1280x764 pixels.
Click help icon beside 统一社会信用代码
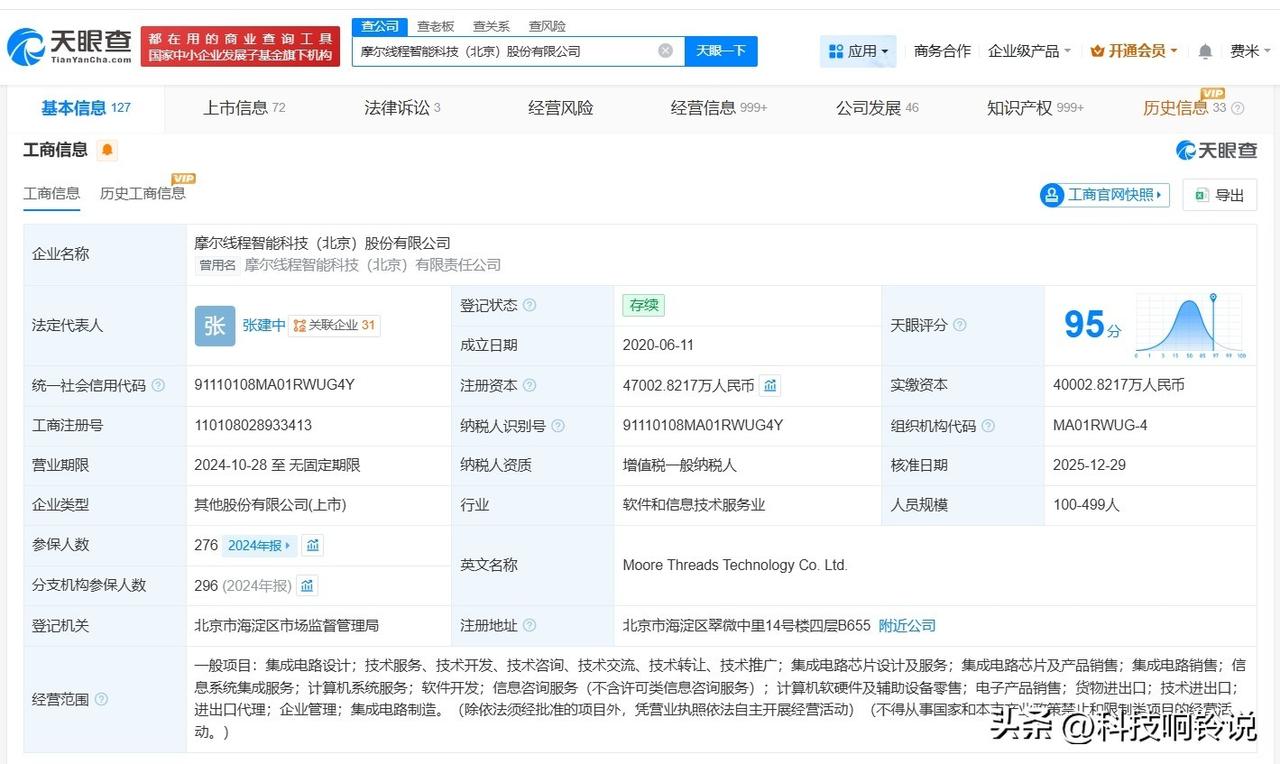pos(158,385)
